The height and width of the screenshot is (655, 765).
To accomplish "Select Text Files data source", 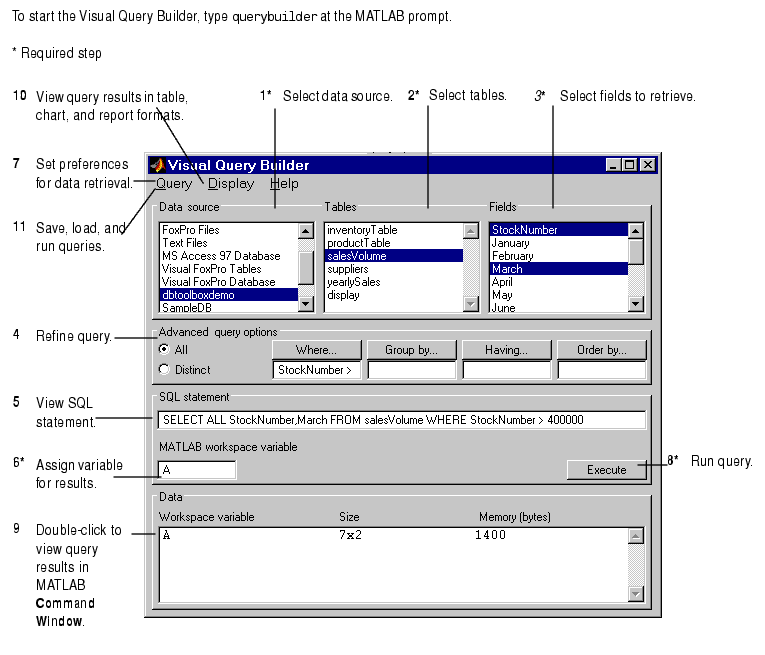I will click(229, 243).
